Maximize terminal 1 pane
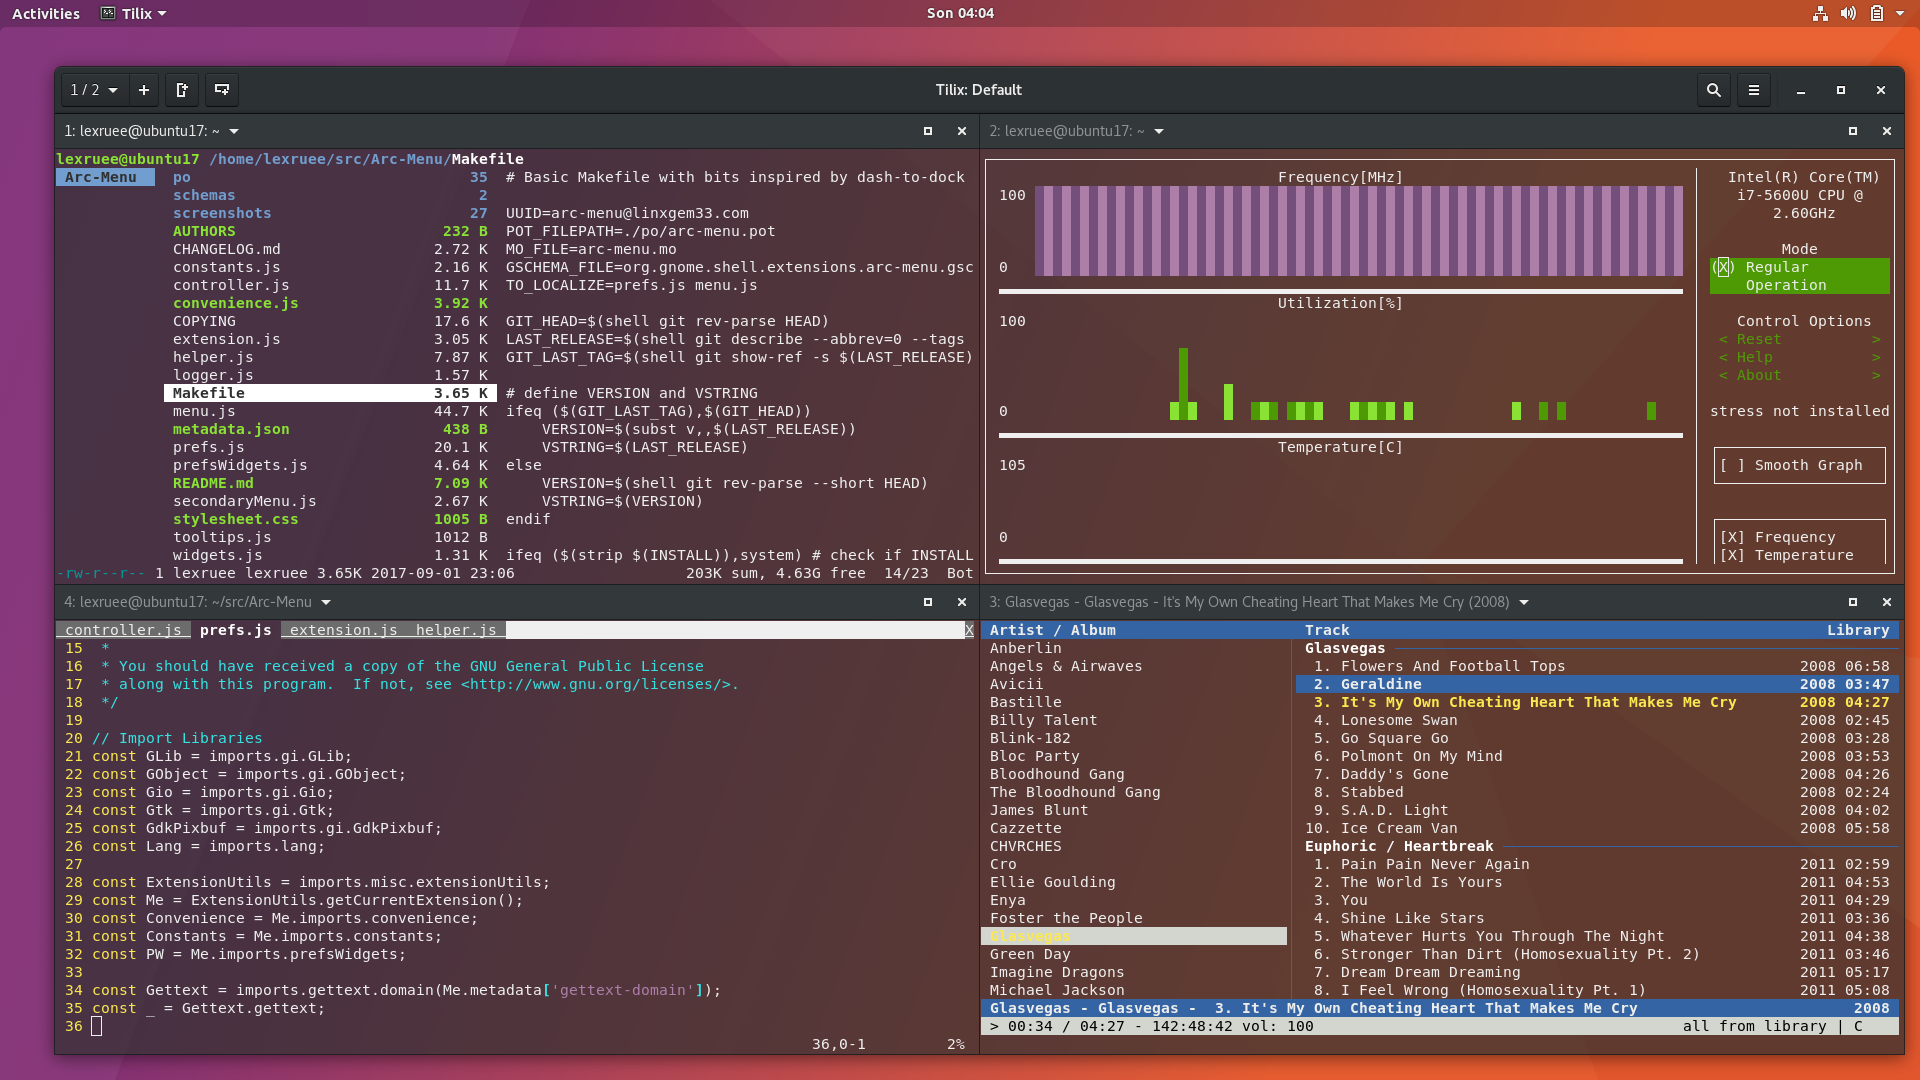The height and width of the screenshot is (1080, 1920). [x=928, y=131]
